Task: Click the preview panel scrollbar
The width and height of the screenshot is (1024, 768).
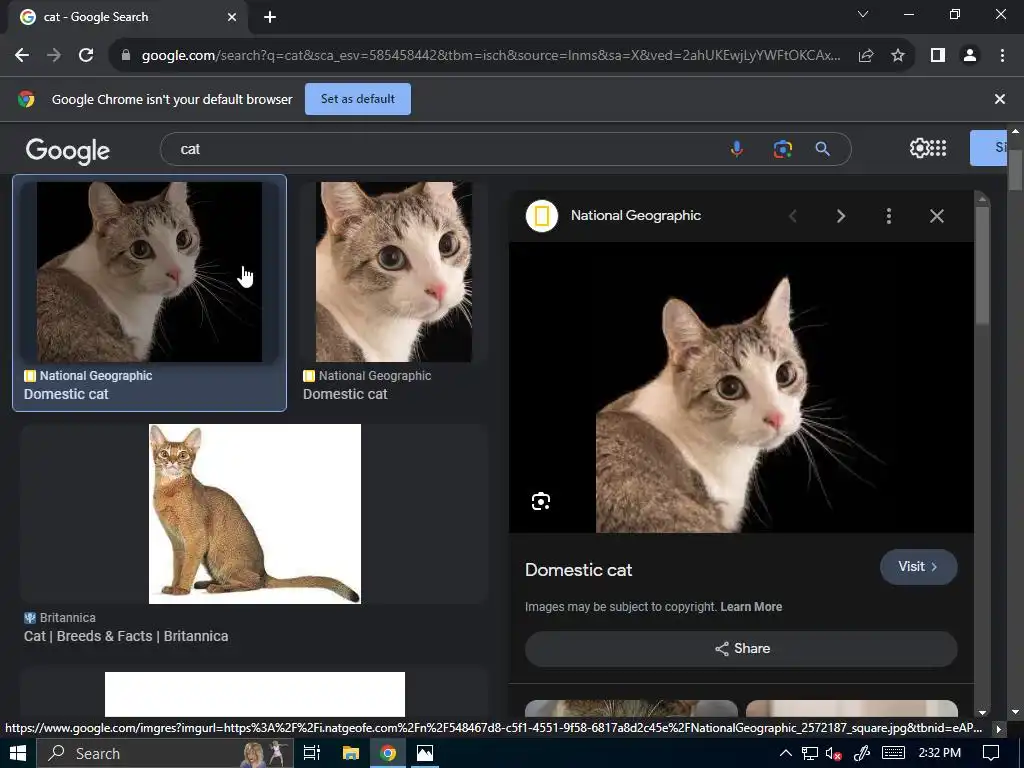Action: 982,264
